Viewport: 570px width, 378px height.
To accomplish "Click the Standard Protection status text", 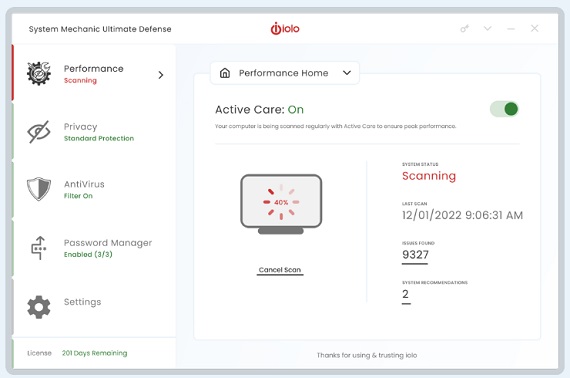I will point(99,138).
